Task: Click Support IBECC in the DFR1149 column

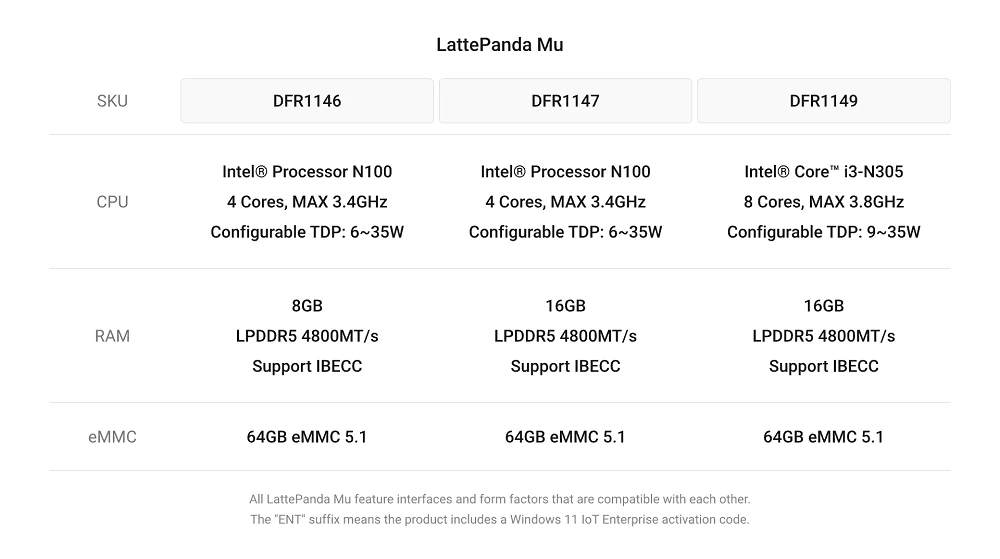Action: (823, 366)
